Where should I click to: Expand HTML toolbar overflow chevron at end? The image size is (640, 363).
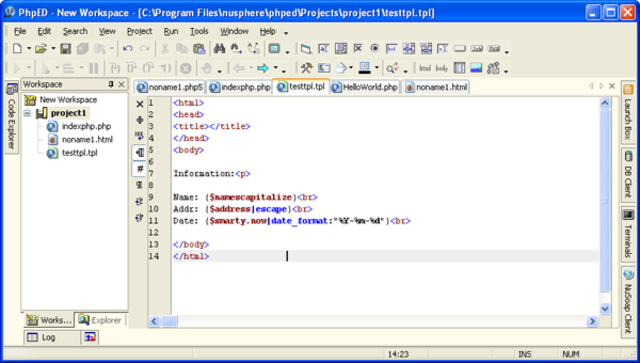[506, 71]
